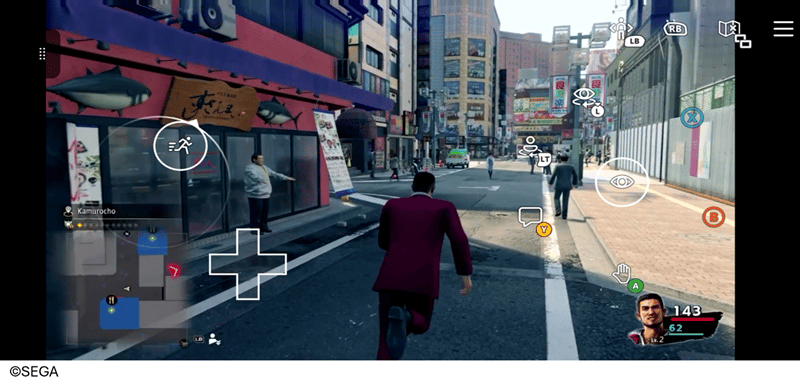Tap the player arrow on the minimap
Image resolution: width=800 pixels, height=390 pixels.
(127, 288)
